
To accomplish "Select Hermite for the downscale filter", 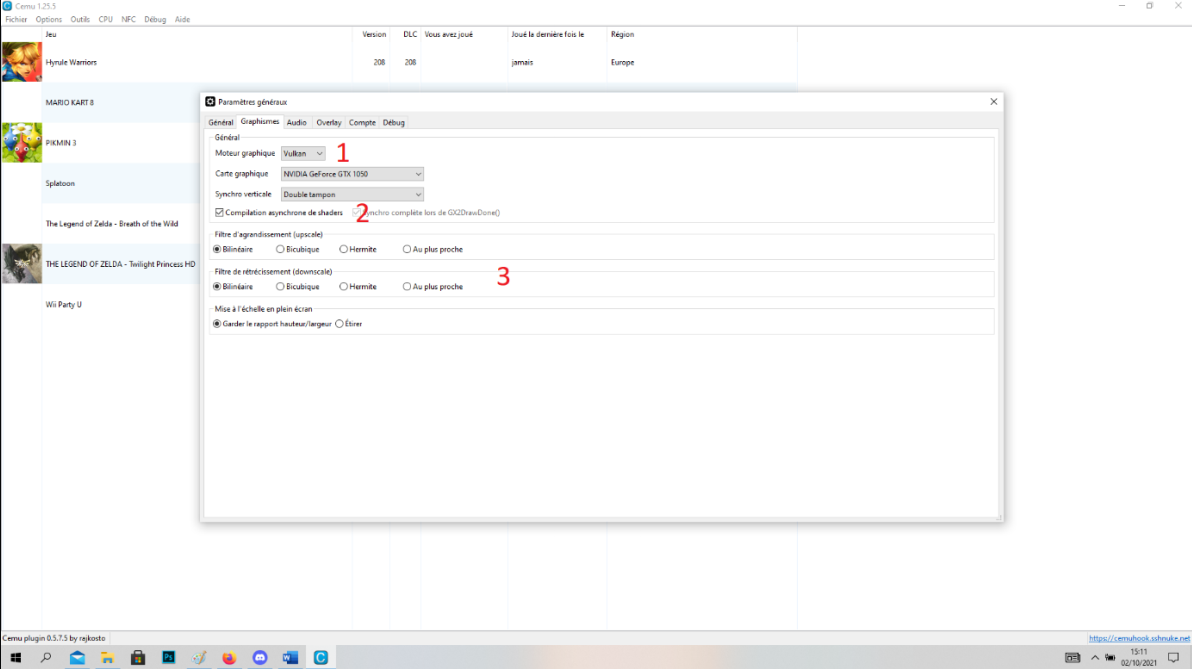I will (344, 287).
